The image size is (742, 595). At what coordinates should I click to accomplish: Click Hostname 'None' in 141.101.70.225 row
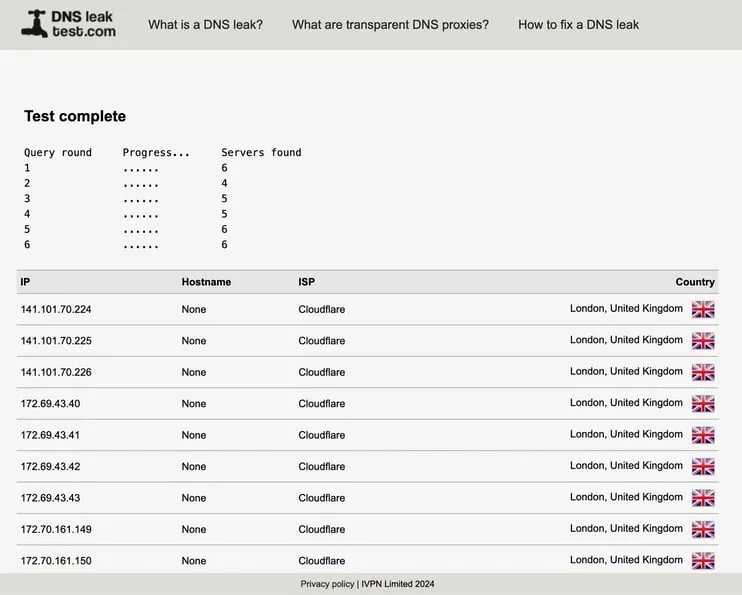(194, 340)
